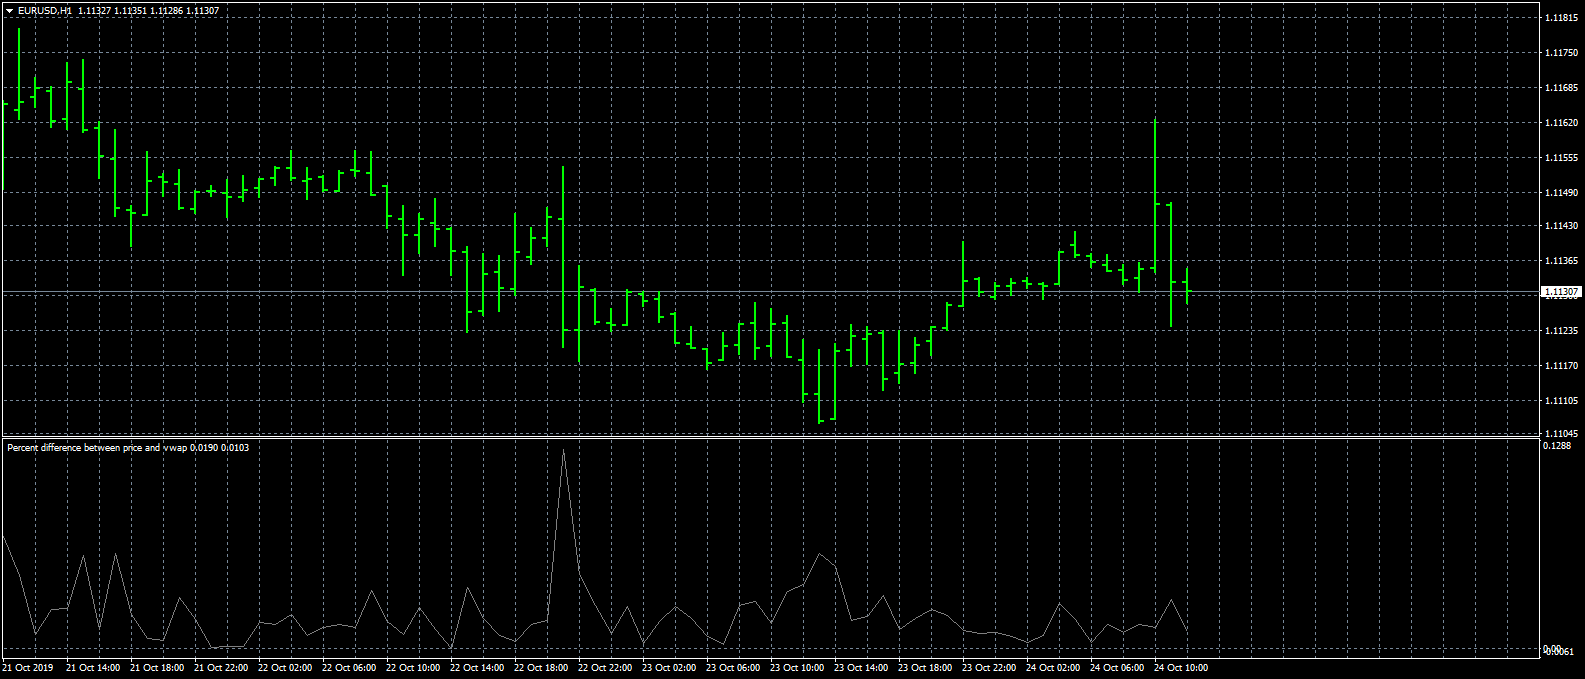Click the 1.11750 price axis label
Viewport: 1585px width, 679px height.
[1563, 53]
